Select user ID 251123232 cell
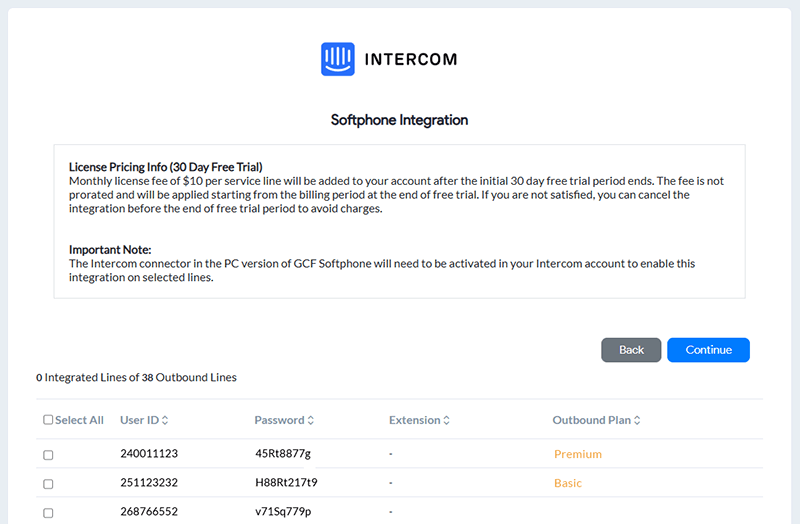This screenshot has width=800, height=524. click(149, 483)
